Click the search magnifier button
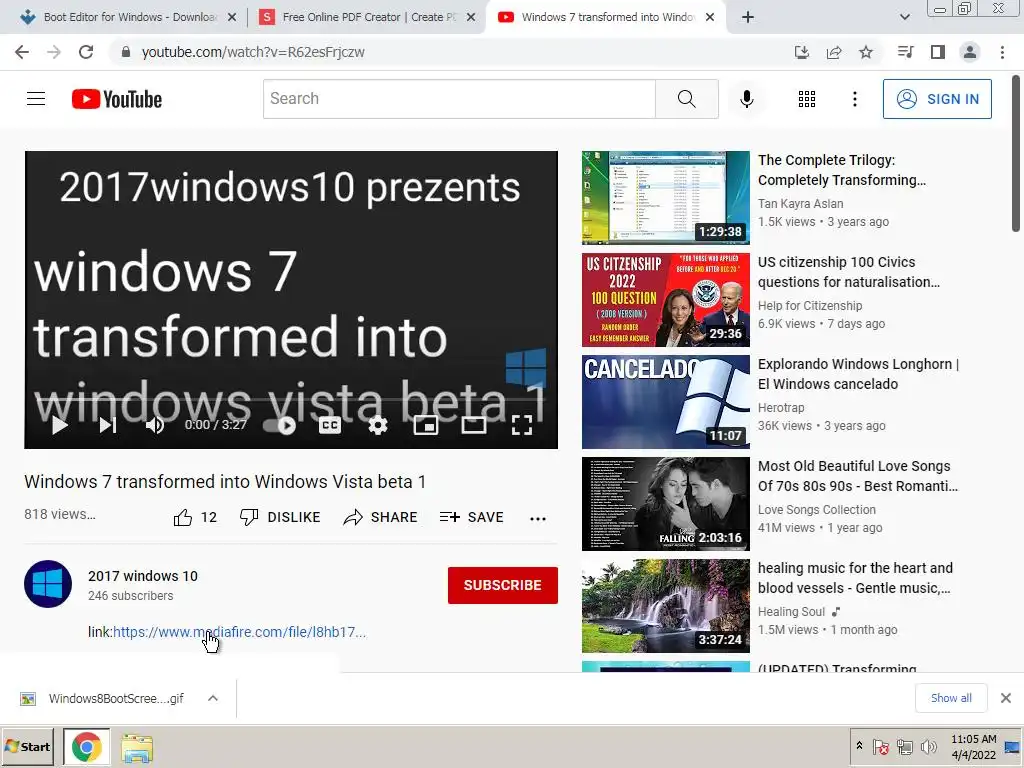Screen dimensions: 1024x768 coord(686,99)
